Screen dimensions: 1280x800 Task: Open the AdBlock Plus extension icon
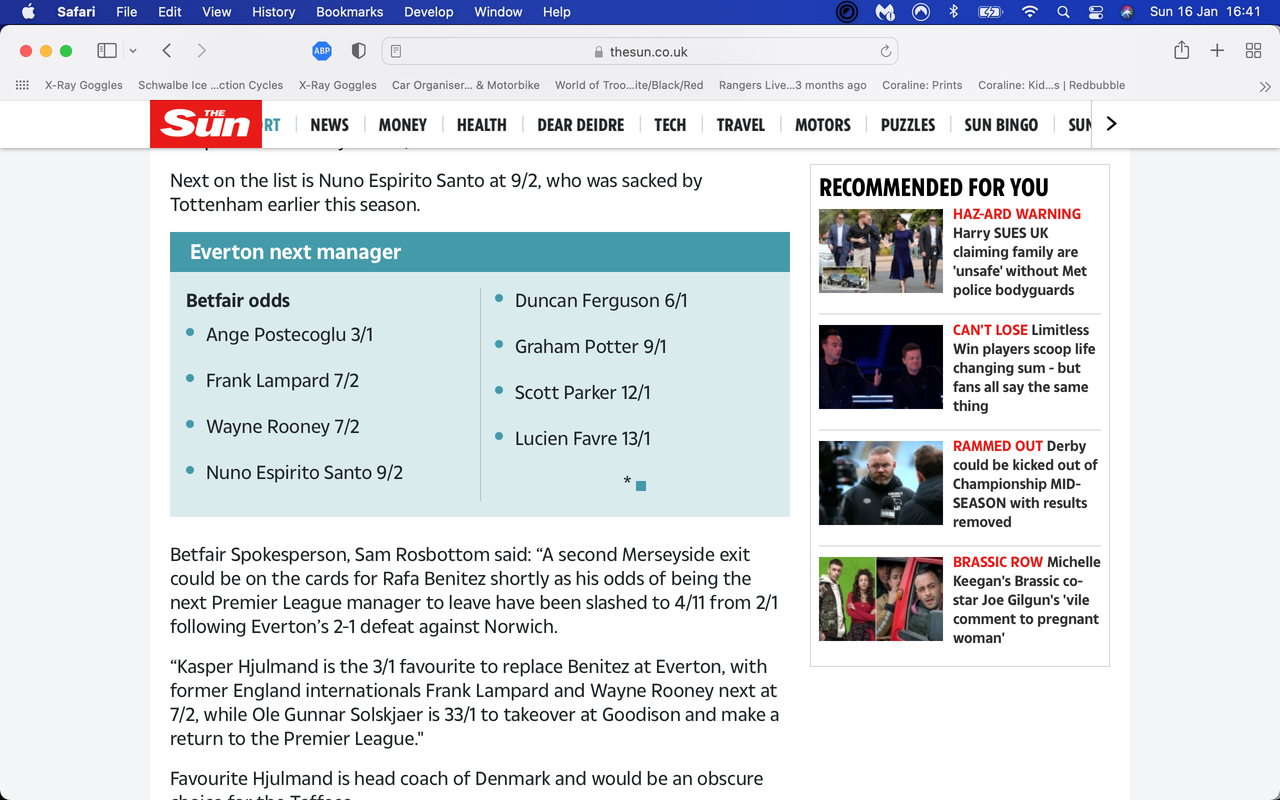click(322, 51)
